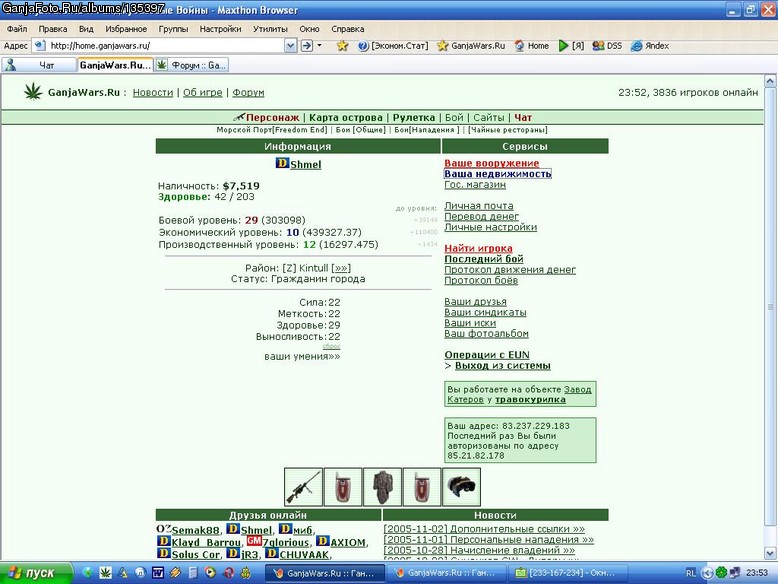Open the Вид menu

click(x=86, y=29)
